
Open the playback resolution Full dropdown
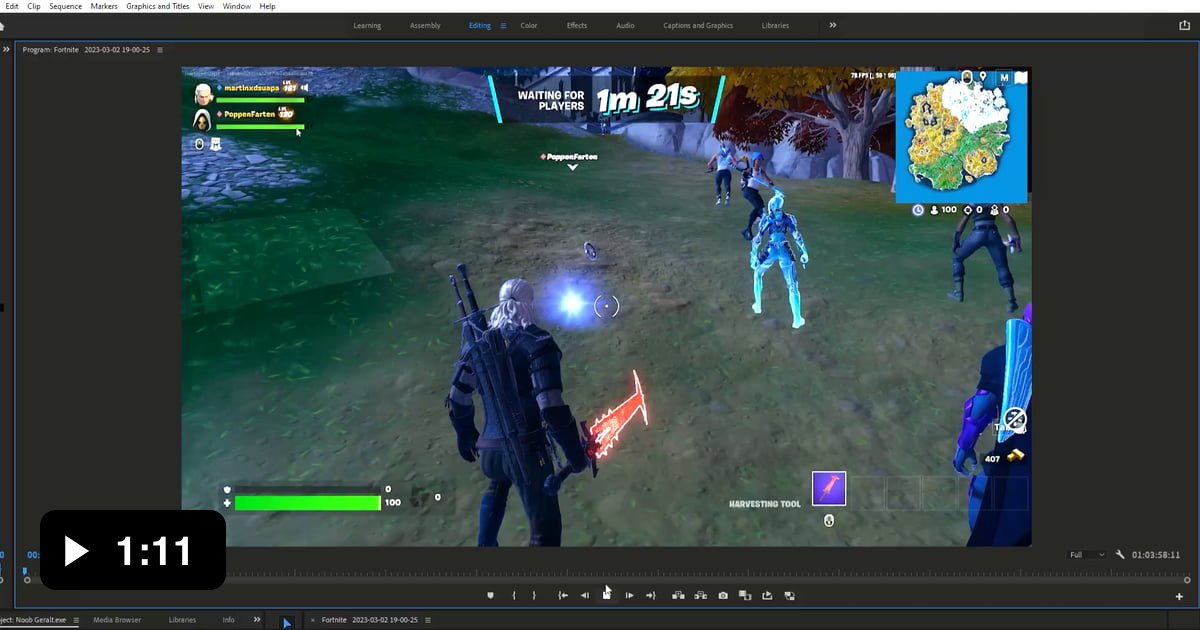[x=1086, y=554]
